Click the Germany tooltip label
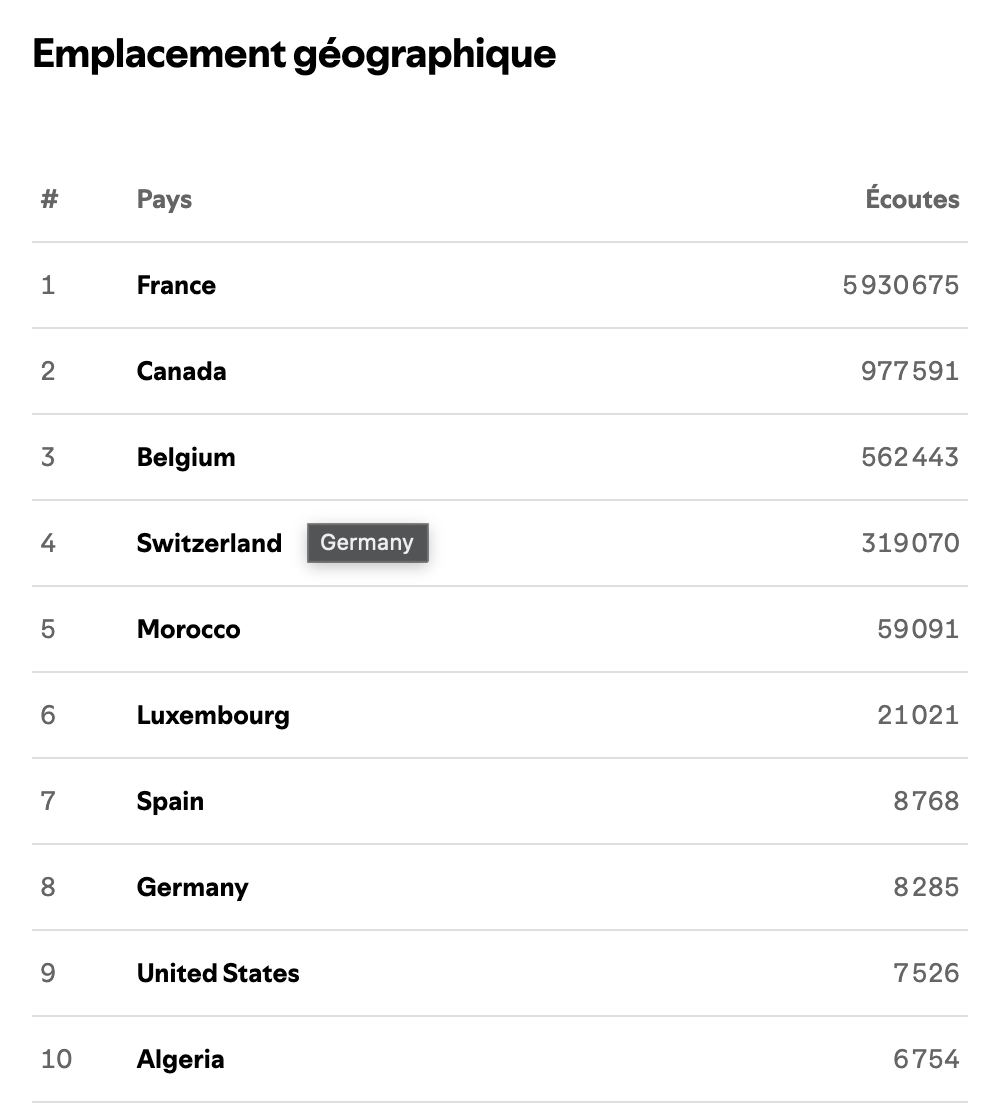 point(367,543)
